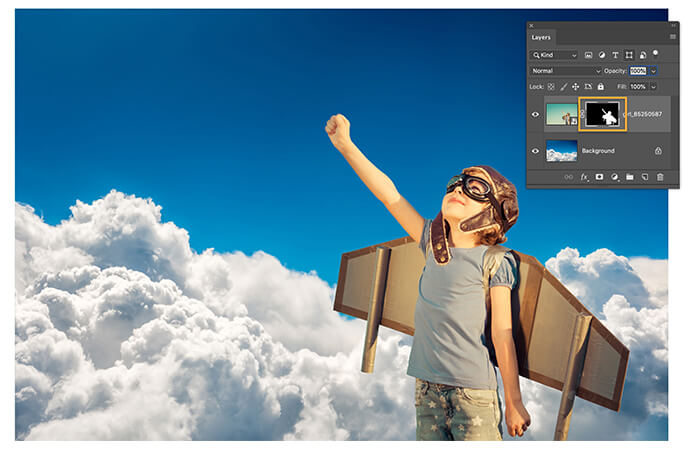
Task: Add a layer style fx icon
Action: click(x=584, y=177)
